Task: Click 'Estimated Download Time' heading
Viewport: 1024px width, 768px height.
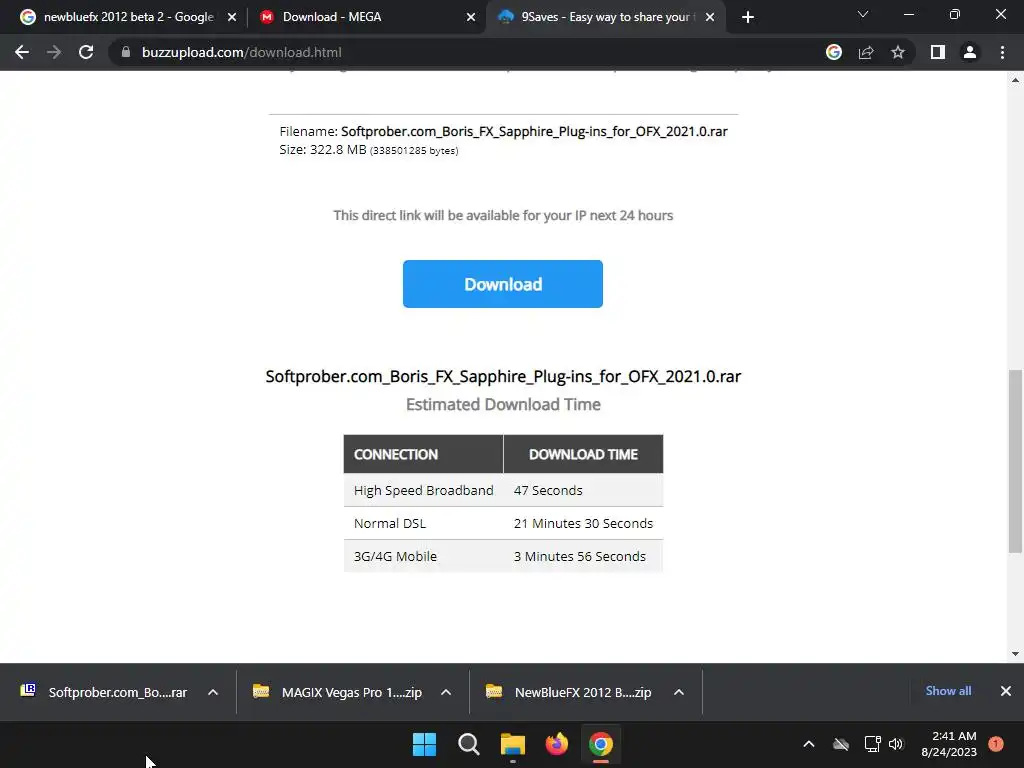Action: tap(503, 404)
